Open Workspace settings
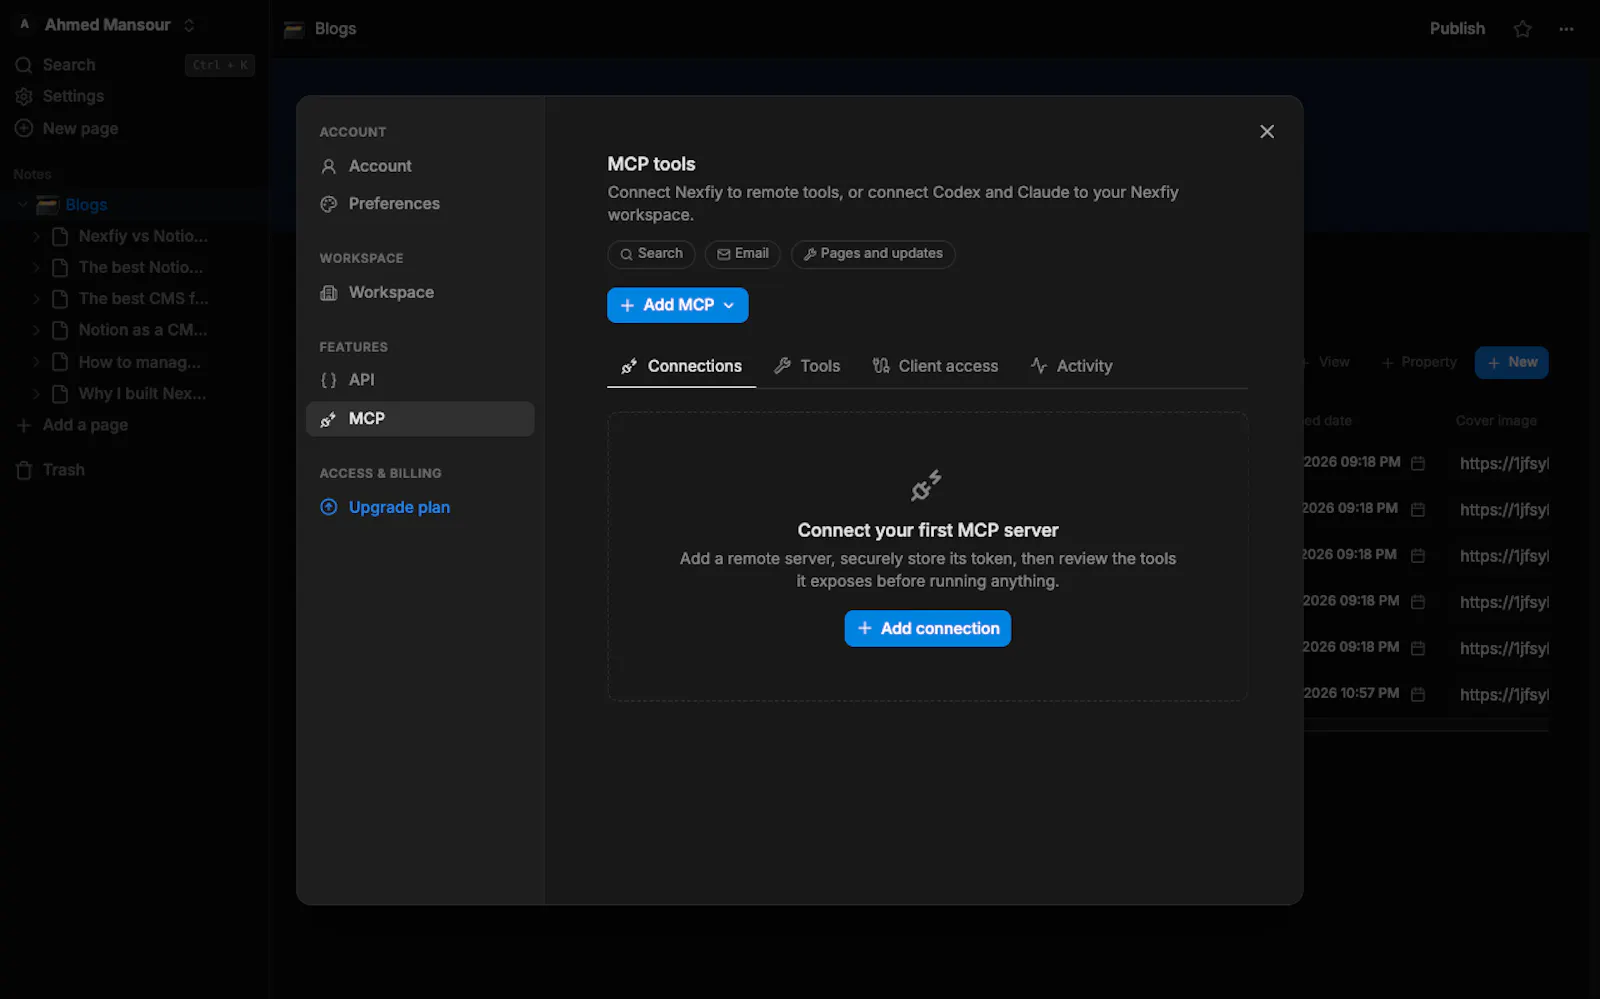This screenshot has height=999, width=1600. click(x=420, y=292)
